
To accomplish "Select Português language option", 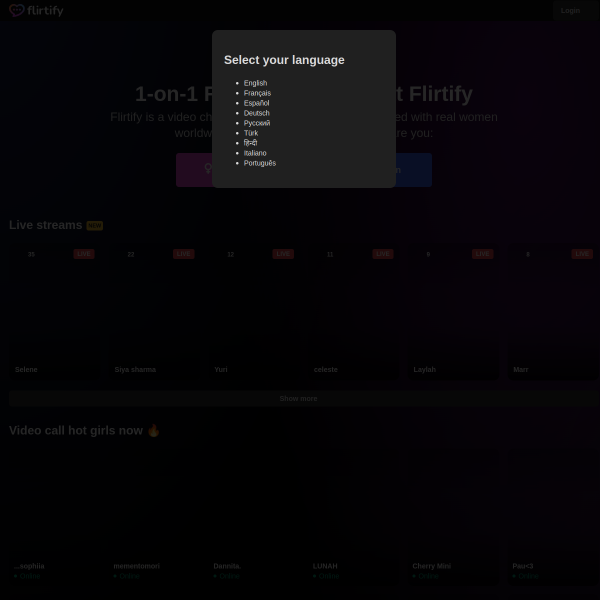I will point(259,163).
